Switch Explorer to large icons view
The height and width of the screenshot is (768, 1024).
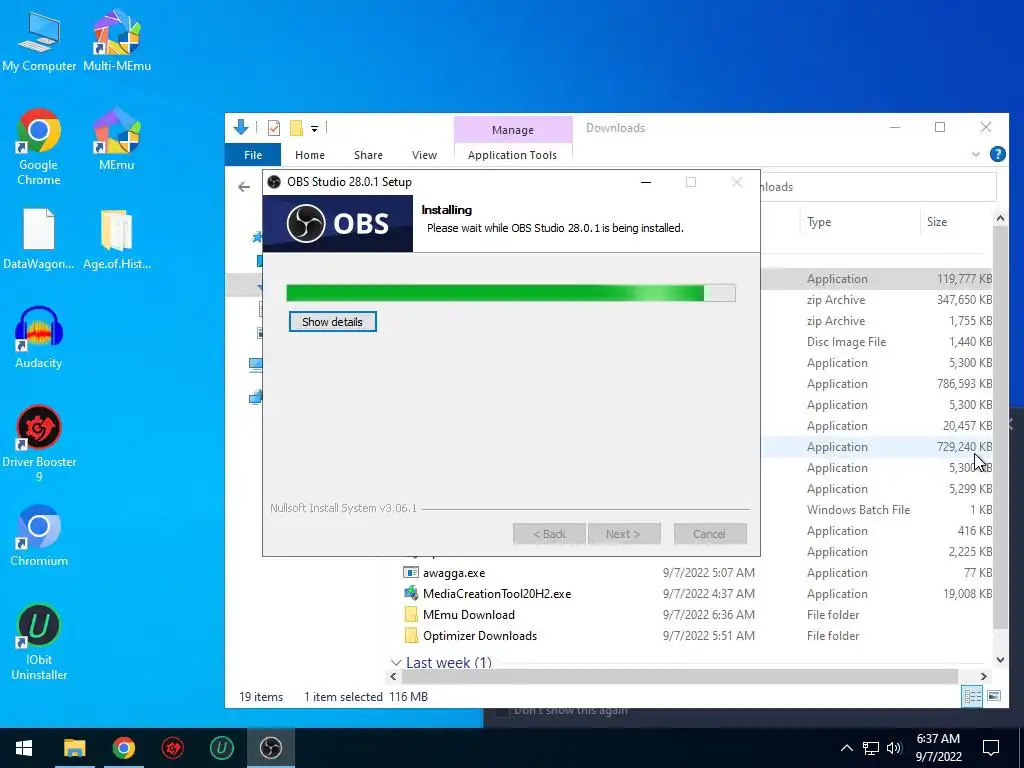click(x=994, y=696)
